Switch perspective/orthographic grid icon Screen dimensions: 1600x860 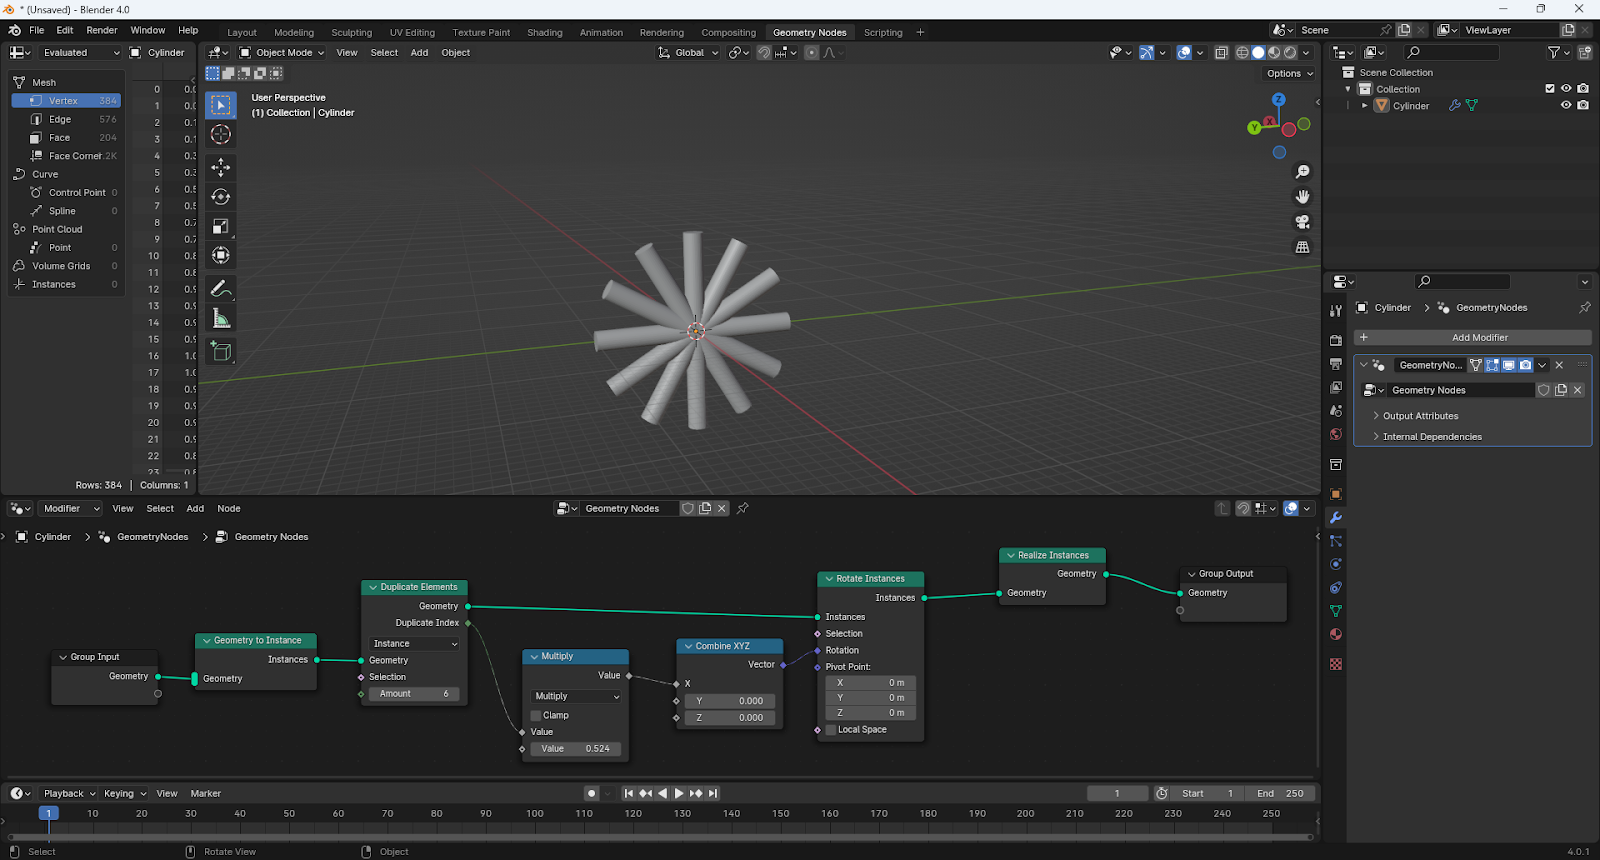1302,247
